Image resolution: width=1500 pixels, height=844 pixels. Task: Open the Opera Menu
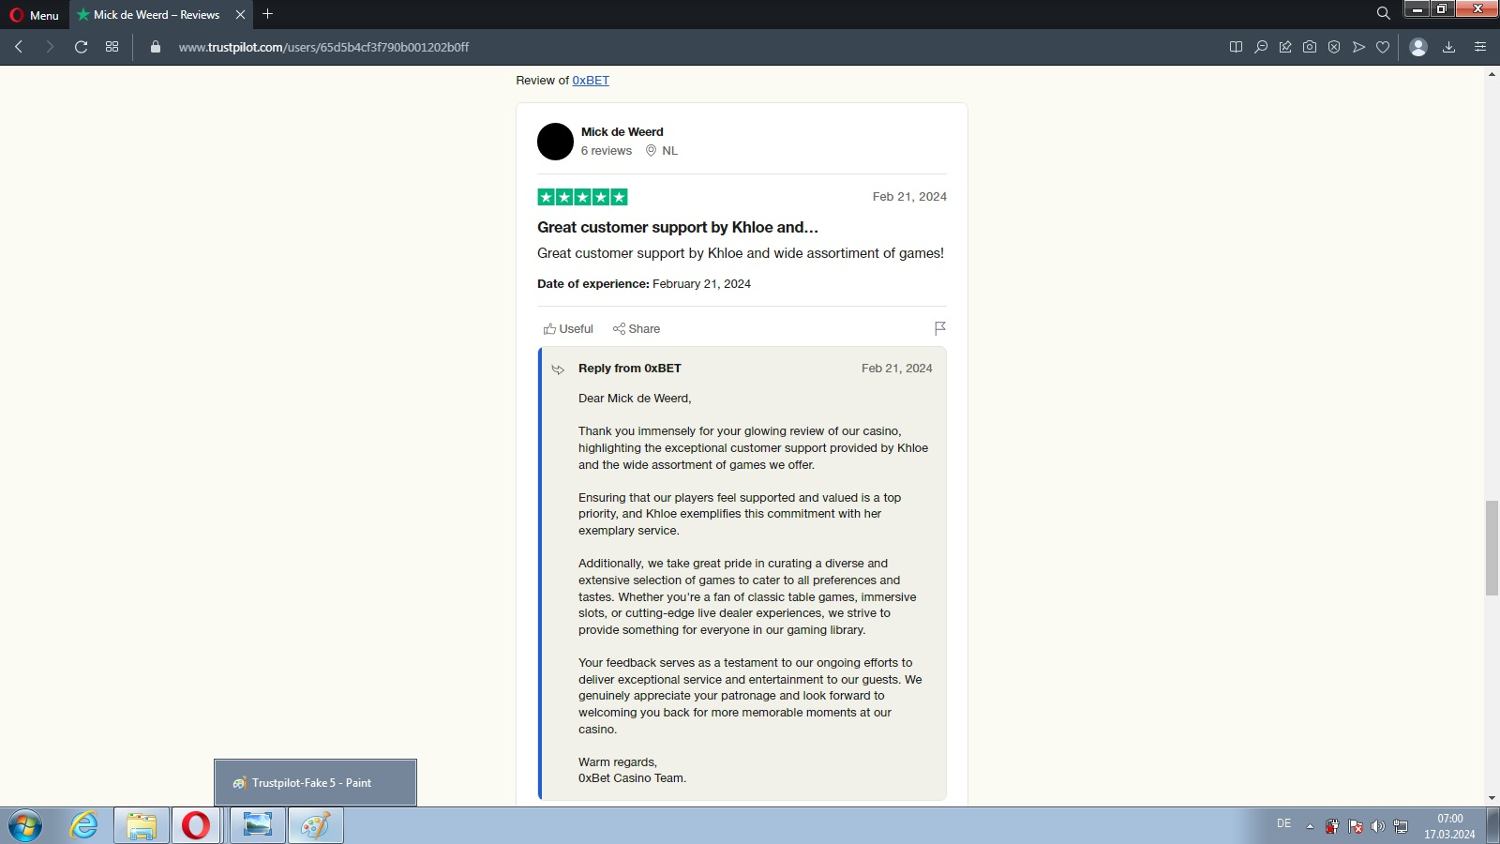coord(34,15)
